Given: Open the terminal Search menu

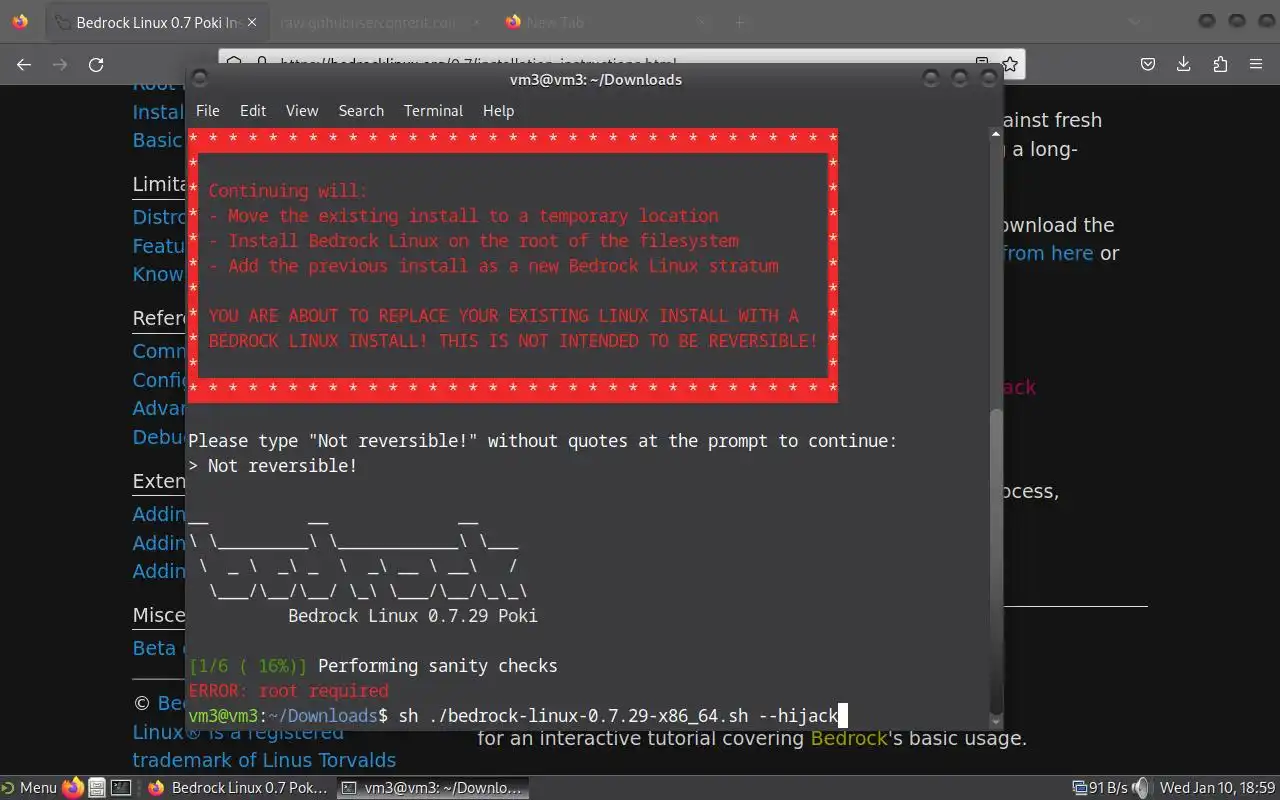Looking at the screenshot, I should [x=361, y=111].
